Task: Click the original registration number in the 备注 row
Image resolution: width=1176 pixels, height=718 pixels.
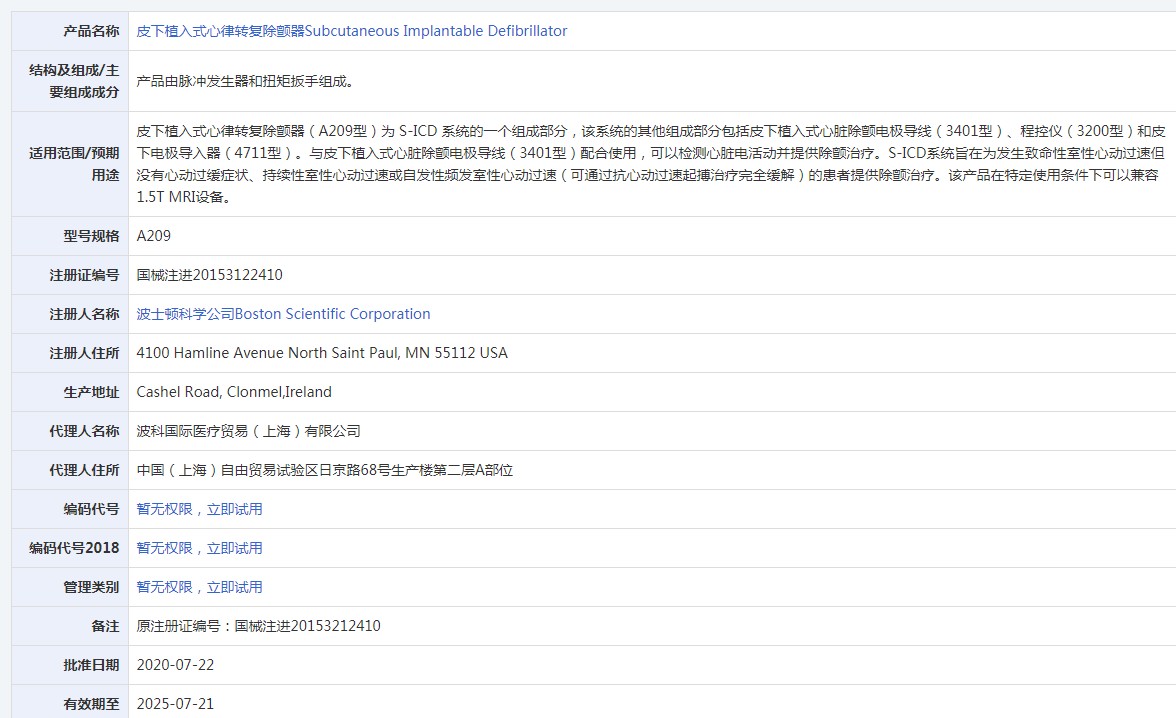Action: [x=258, y=626]
